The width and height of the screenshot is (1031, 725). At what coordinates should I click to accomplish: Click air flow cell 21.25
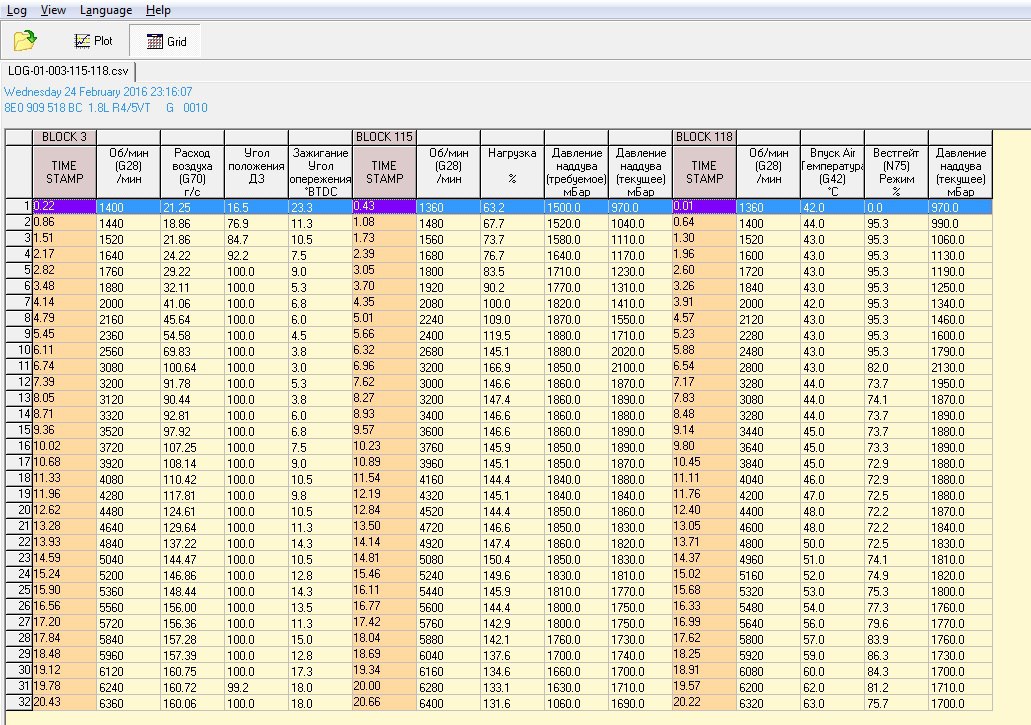pos(193,207)
